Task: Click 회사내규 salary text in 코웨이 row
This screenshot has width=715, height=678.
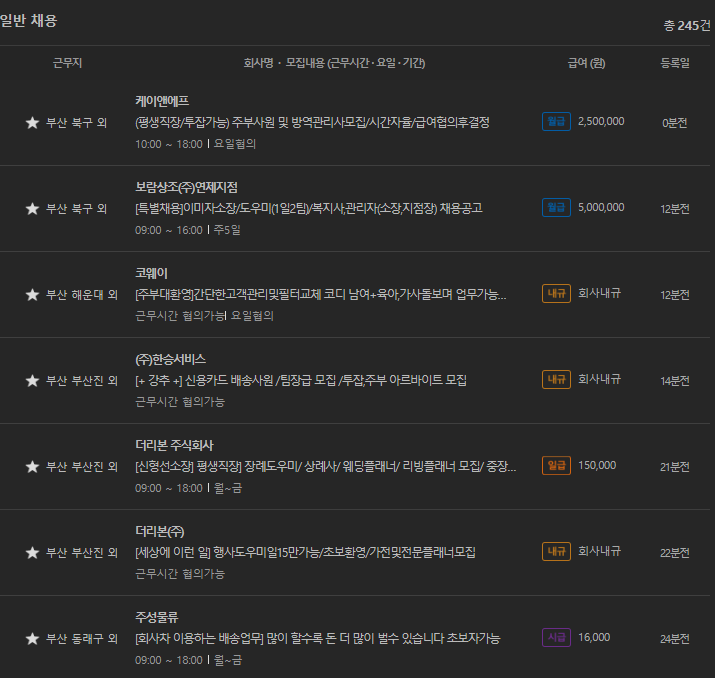Action: click(x=599, y=293)
